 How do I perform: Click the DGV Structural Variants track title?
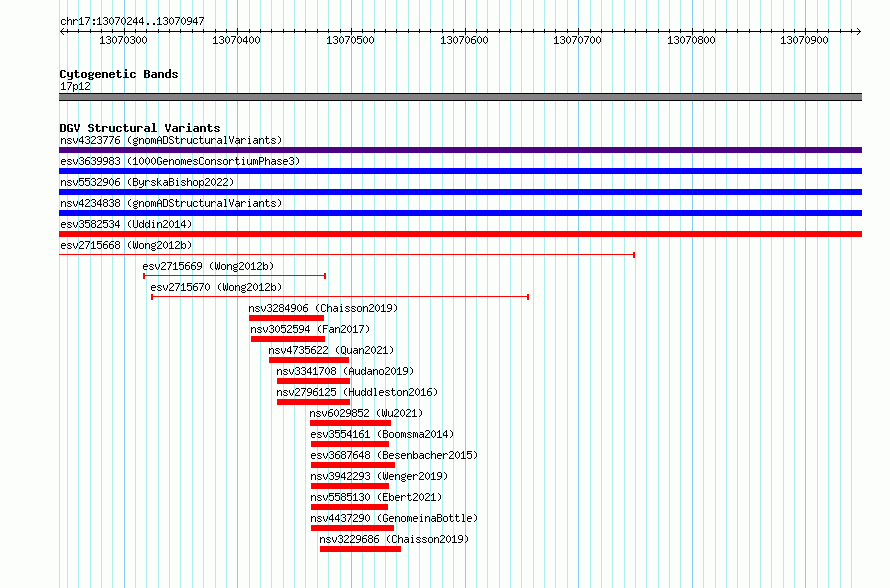140,128
